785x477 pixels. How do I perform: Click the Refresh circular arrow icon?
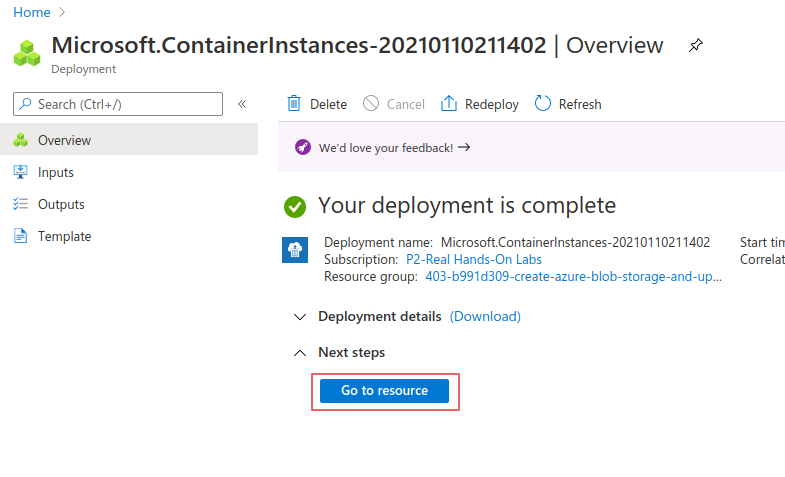click(543, 104)
